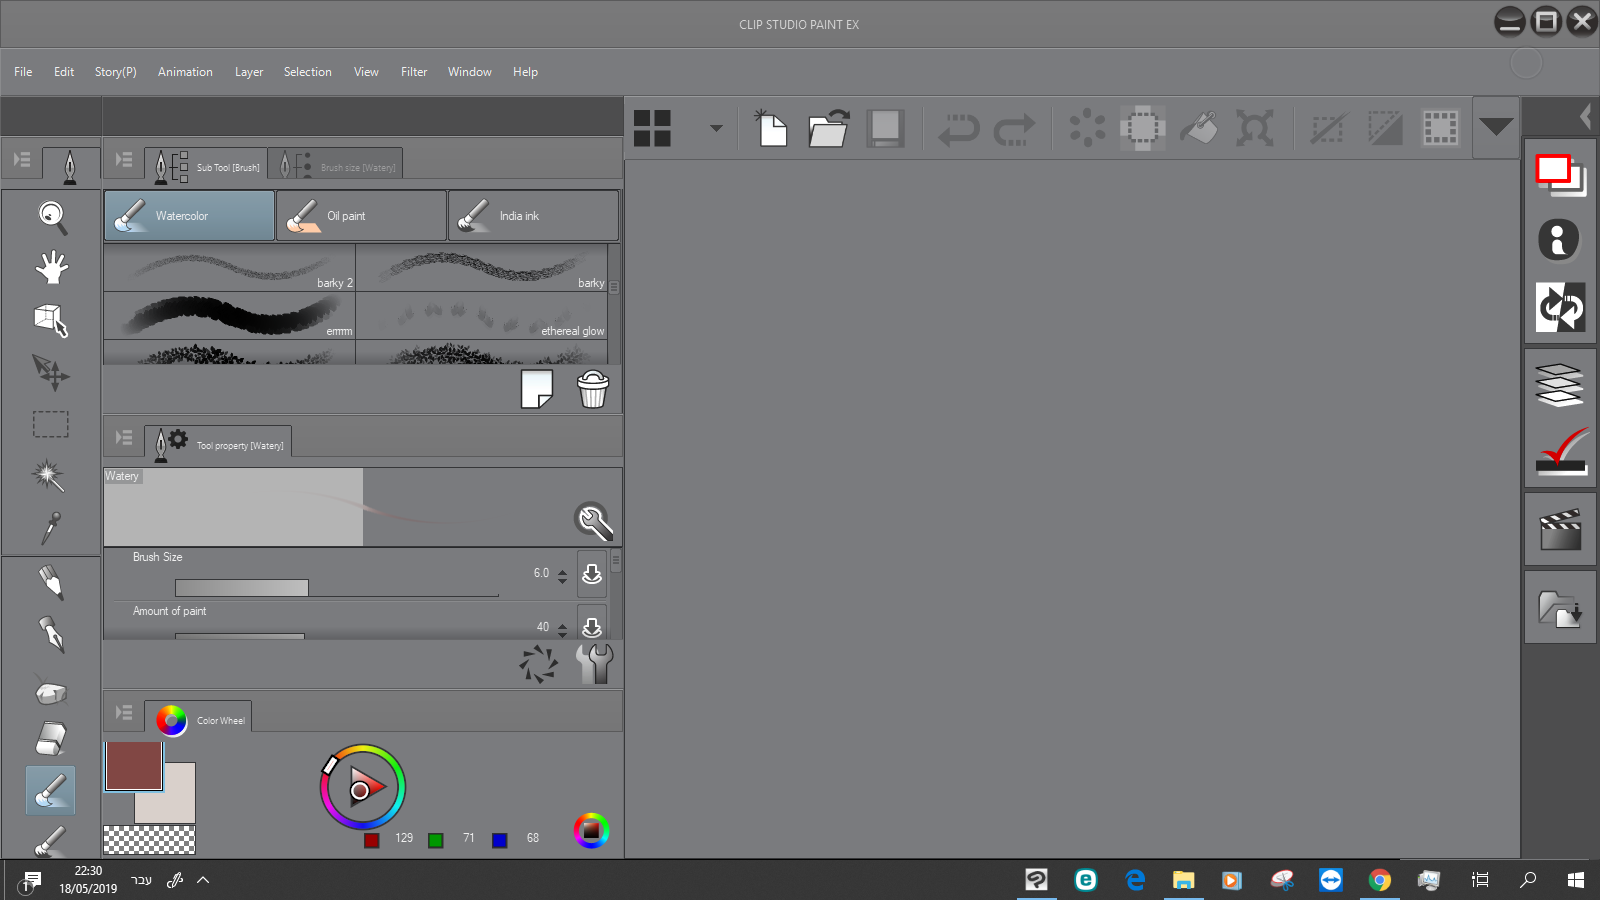1600x900 pixels.
Task: Choose the emrm brush
Action: tap(230, 316)
